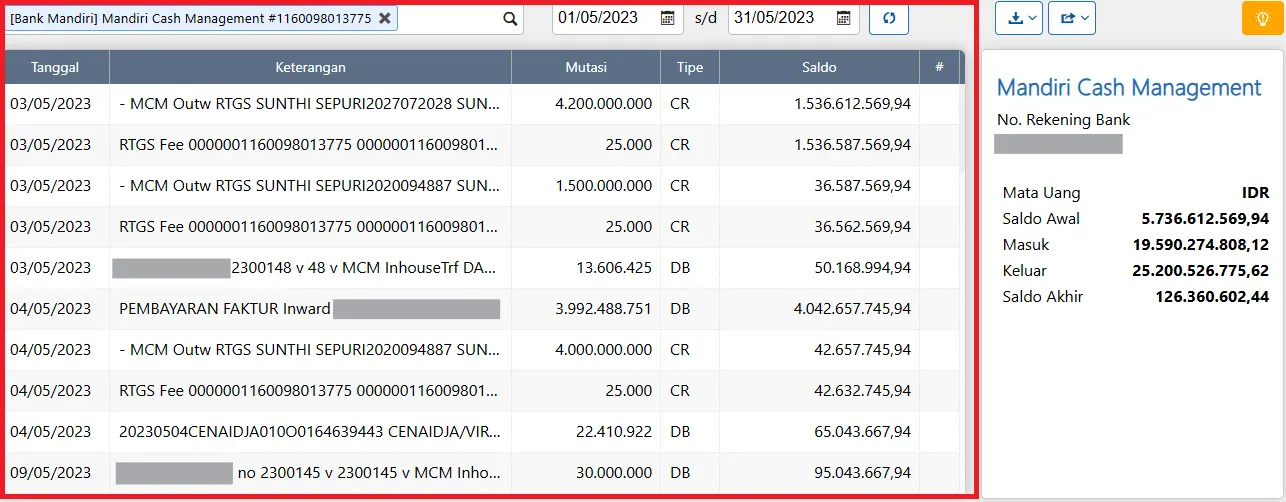Click the Saldo column header
The height and width of the screenshot is (502, 1286).
tap(818, 67)
